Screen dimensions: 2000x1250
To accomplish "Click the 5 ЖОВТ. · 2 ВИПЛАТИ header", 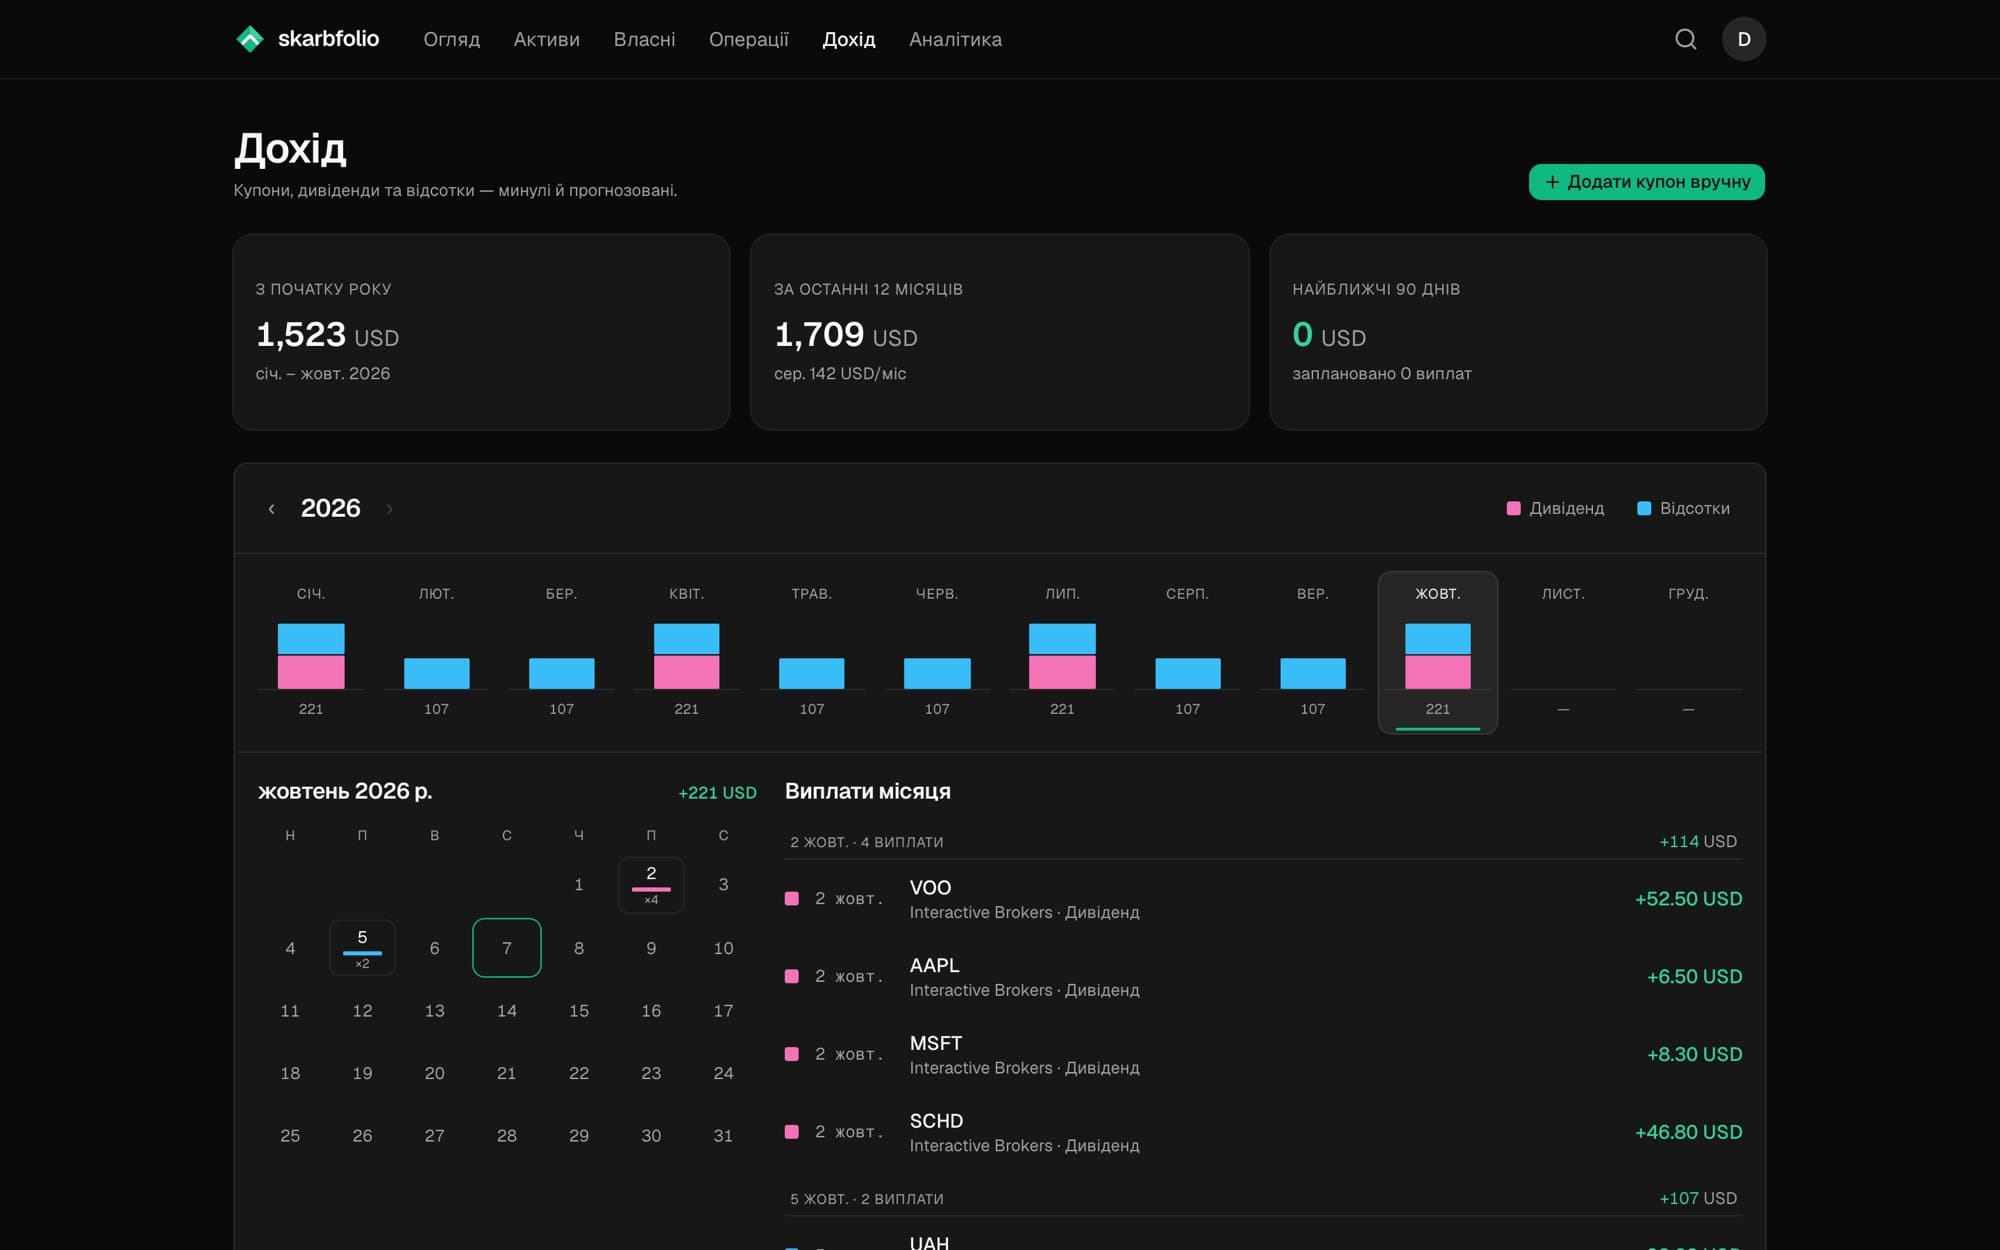I will [867, 1199].
